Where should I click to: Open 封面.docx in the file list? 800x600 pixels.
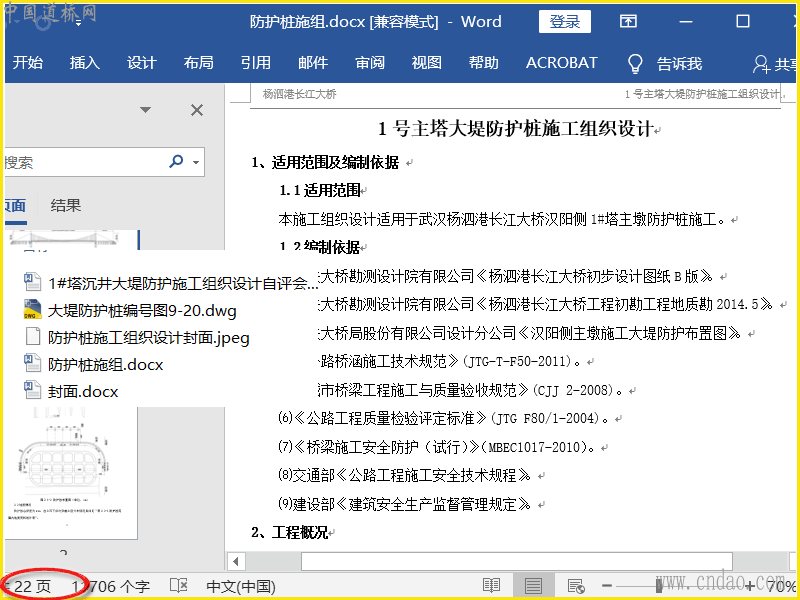tap(83, 391)
